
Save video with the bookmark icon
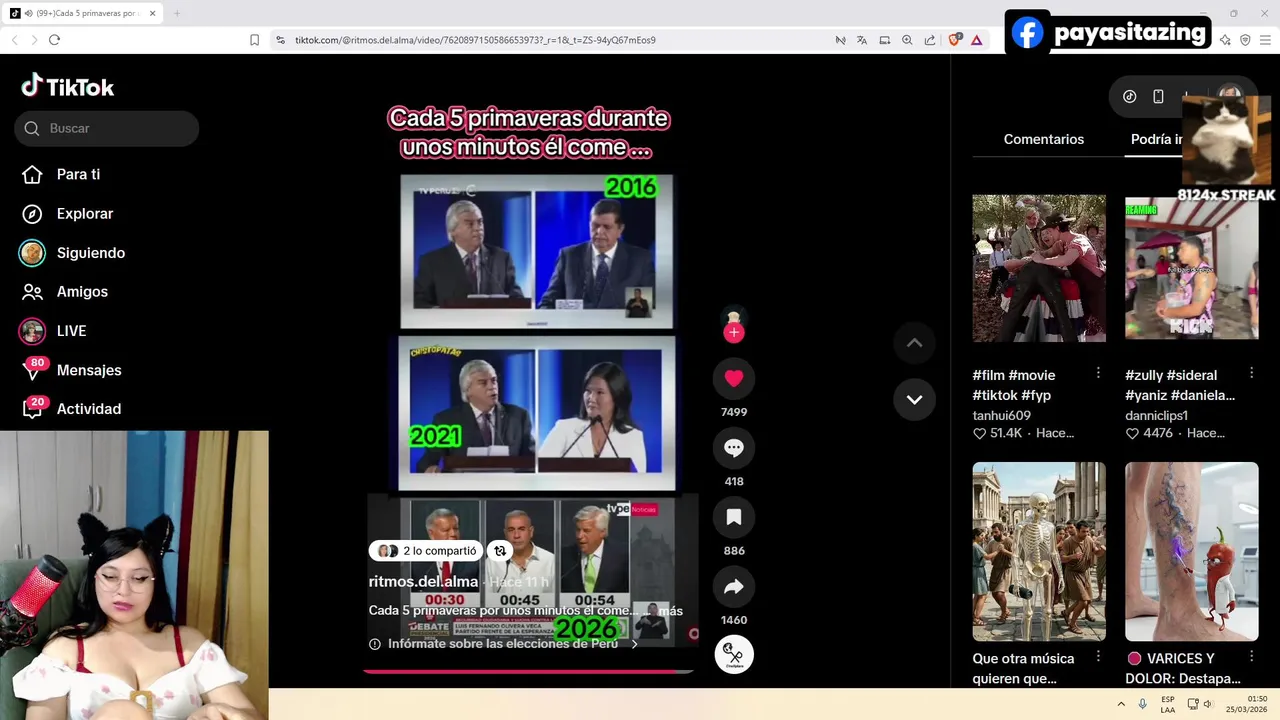click(x=734, y=517)
